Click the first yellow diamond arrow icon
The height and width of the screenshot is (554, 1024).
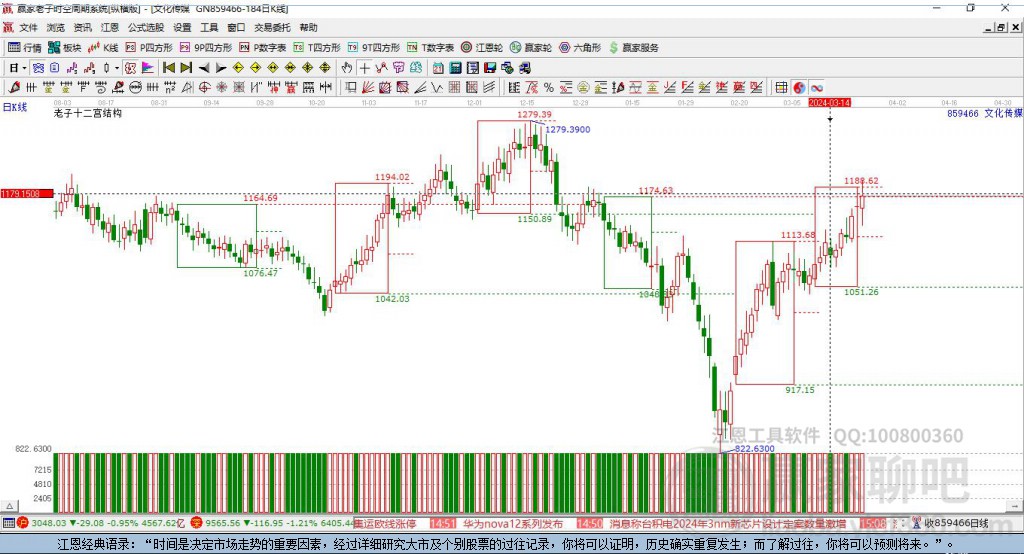pyautogui.click(x=238, y=68)
